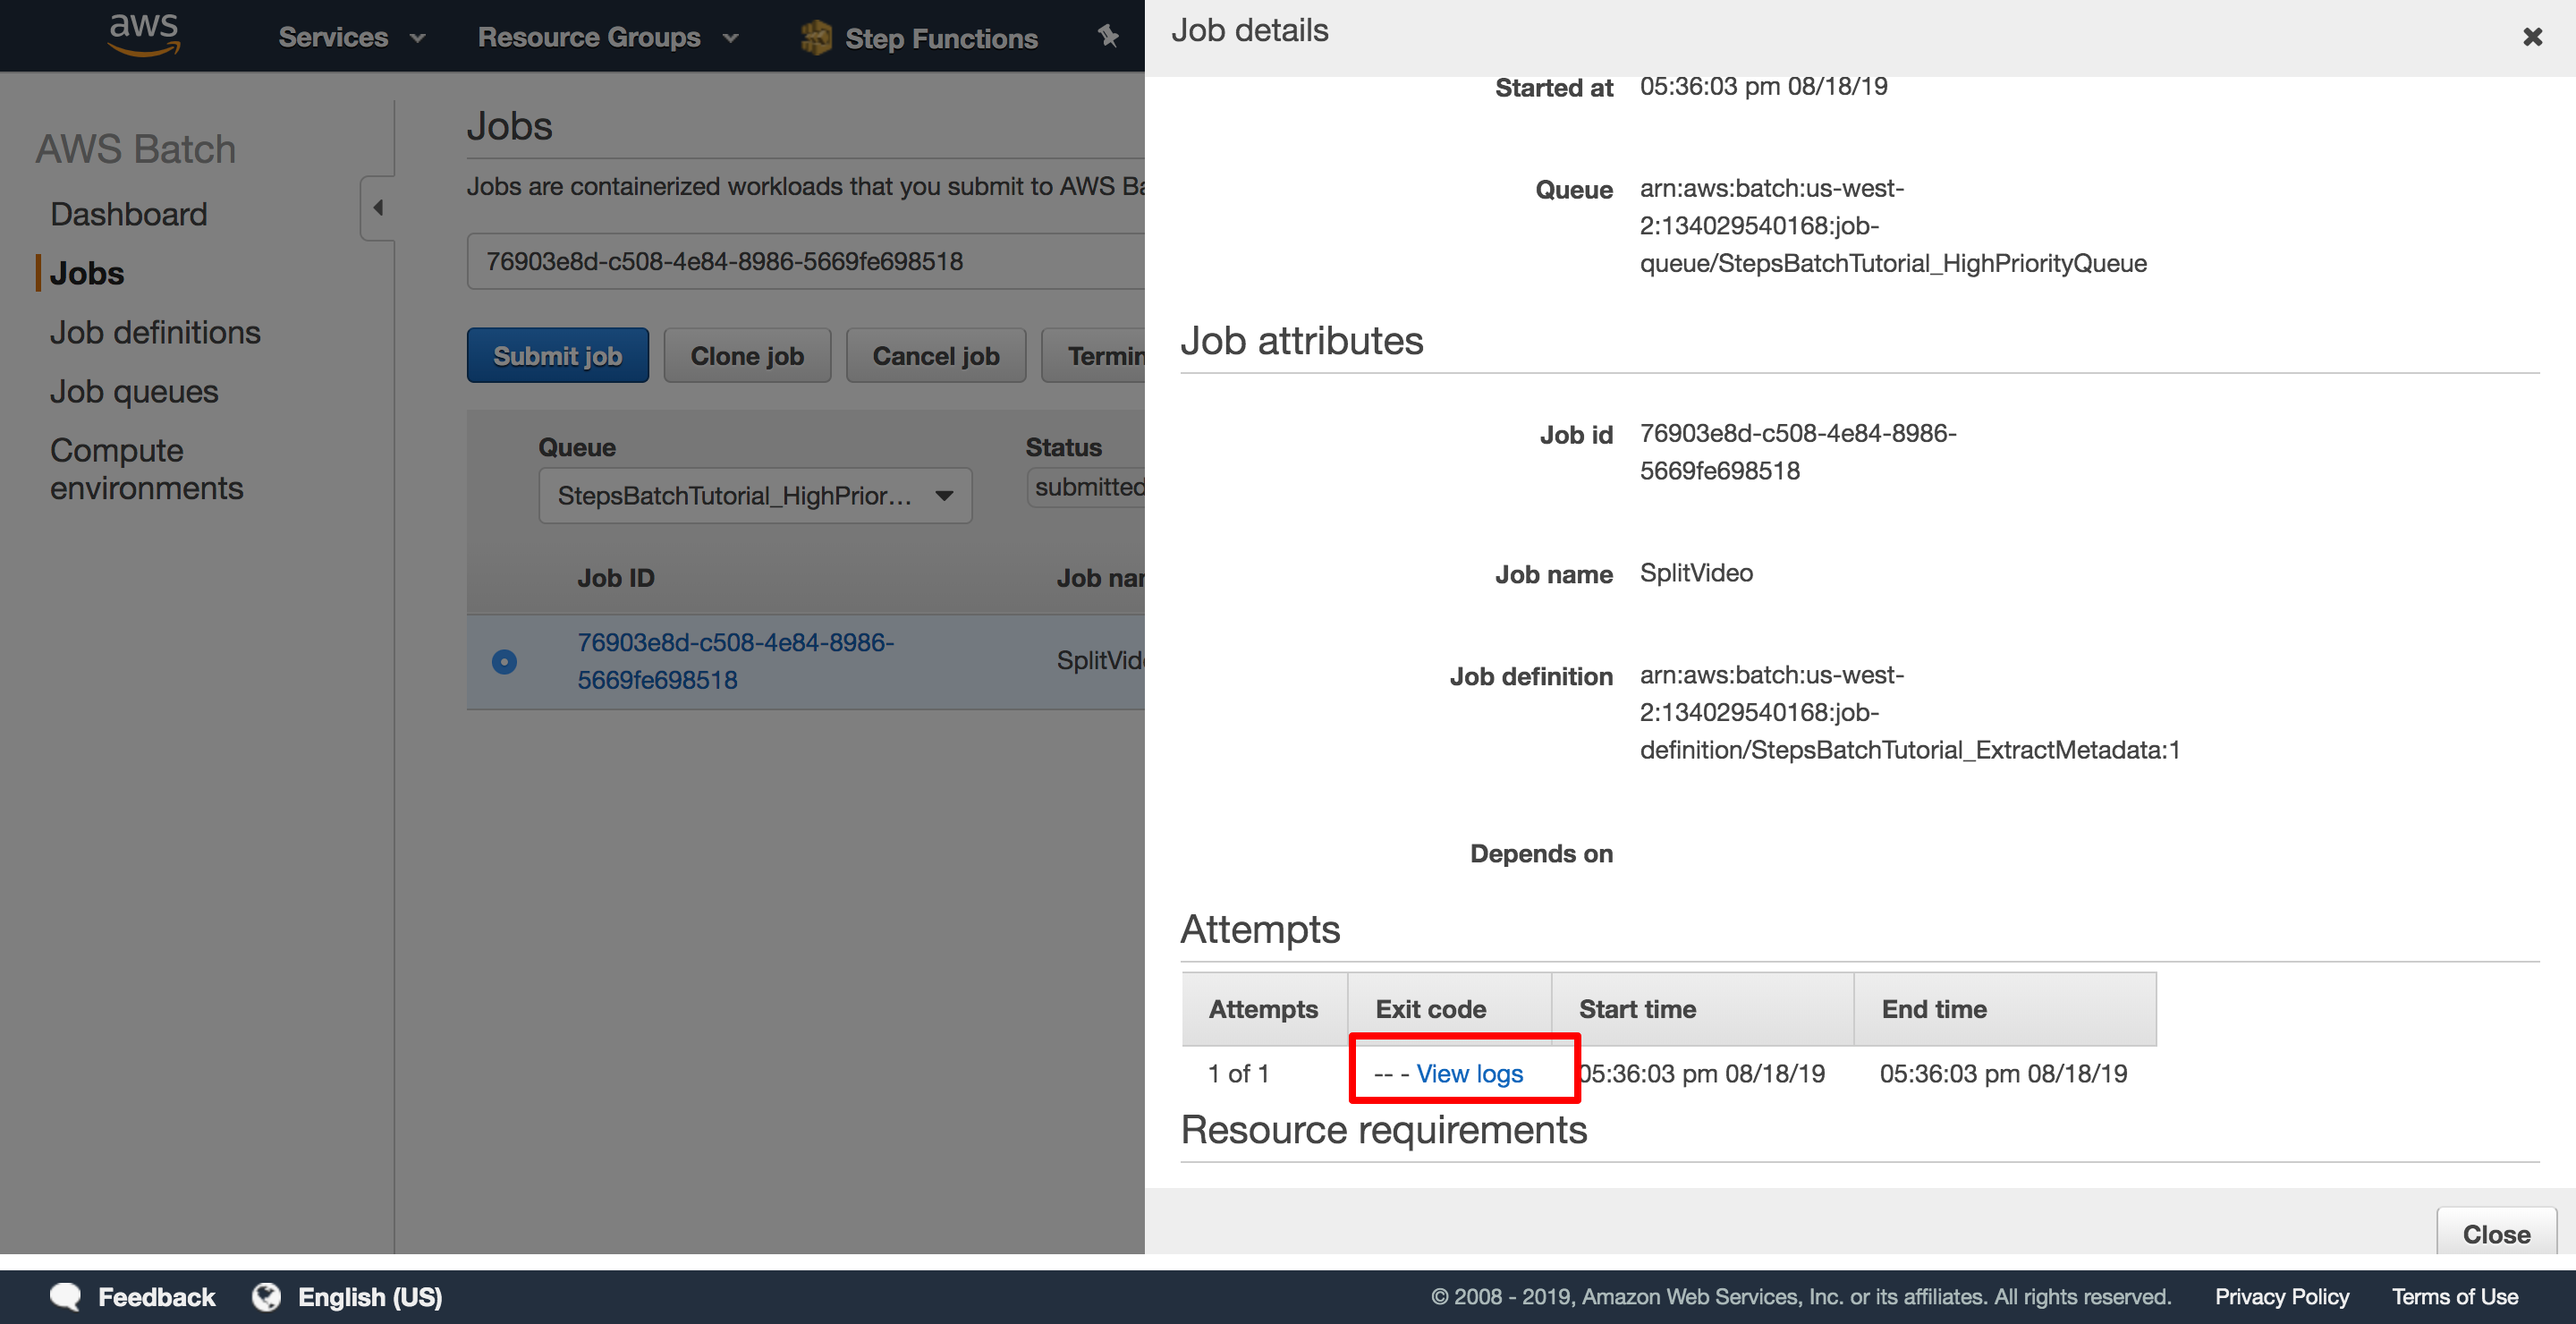Screen dimensions: 2576x1324
Task: Click the Queue ARN value text
Action: 1893,226
